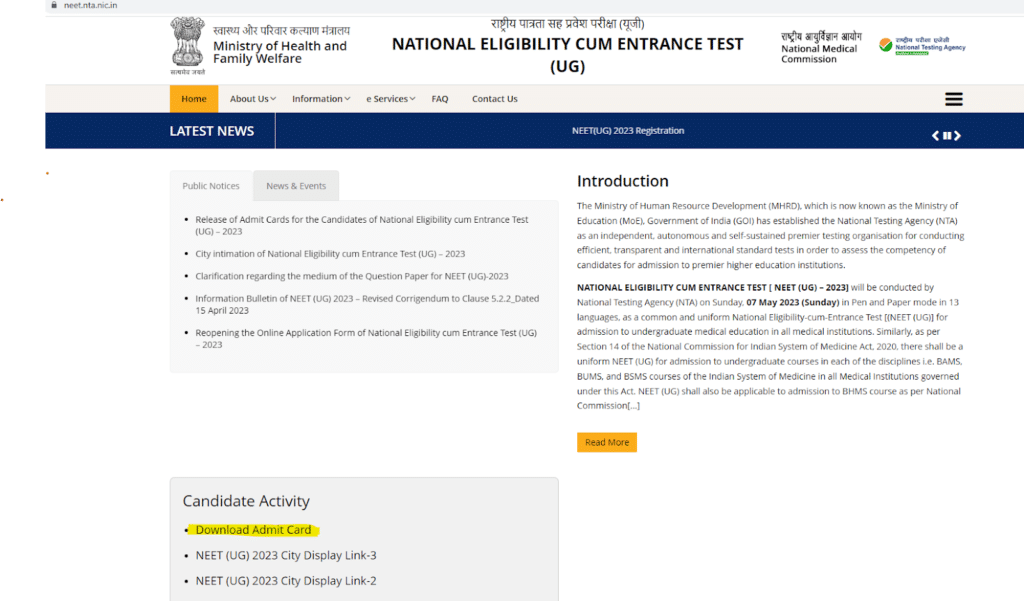Click the Ministry of Health and Family Welfare text
Viewport: 1024px width, 601px height.
tap(280, 52)
